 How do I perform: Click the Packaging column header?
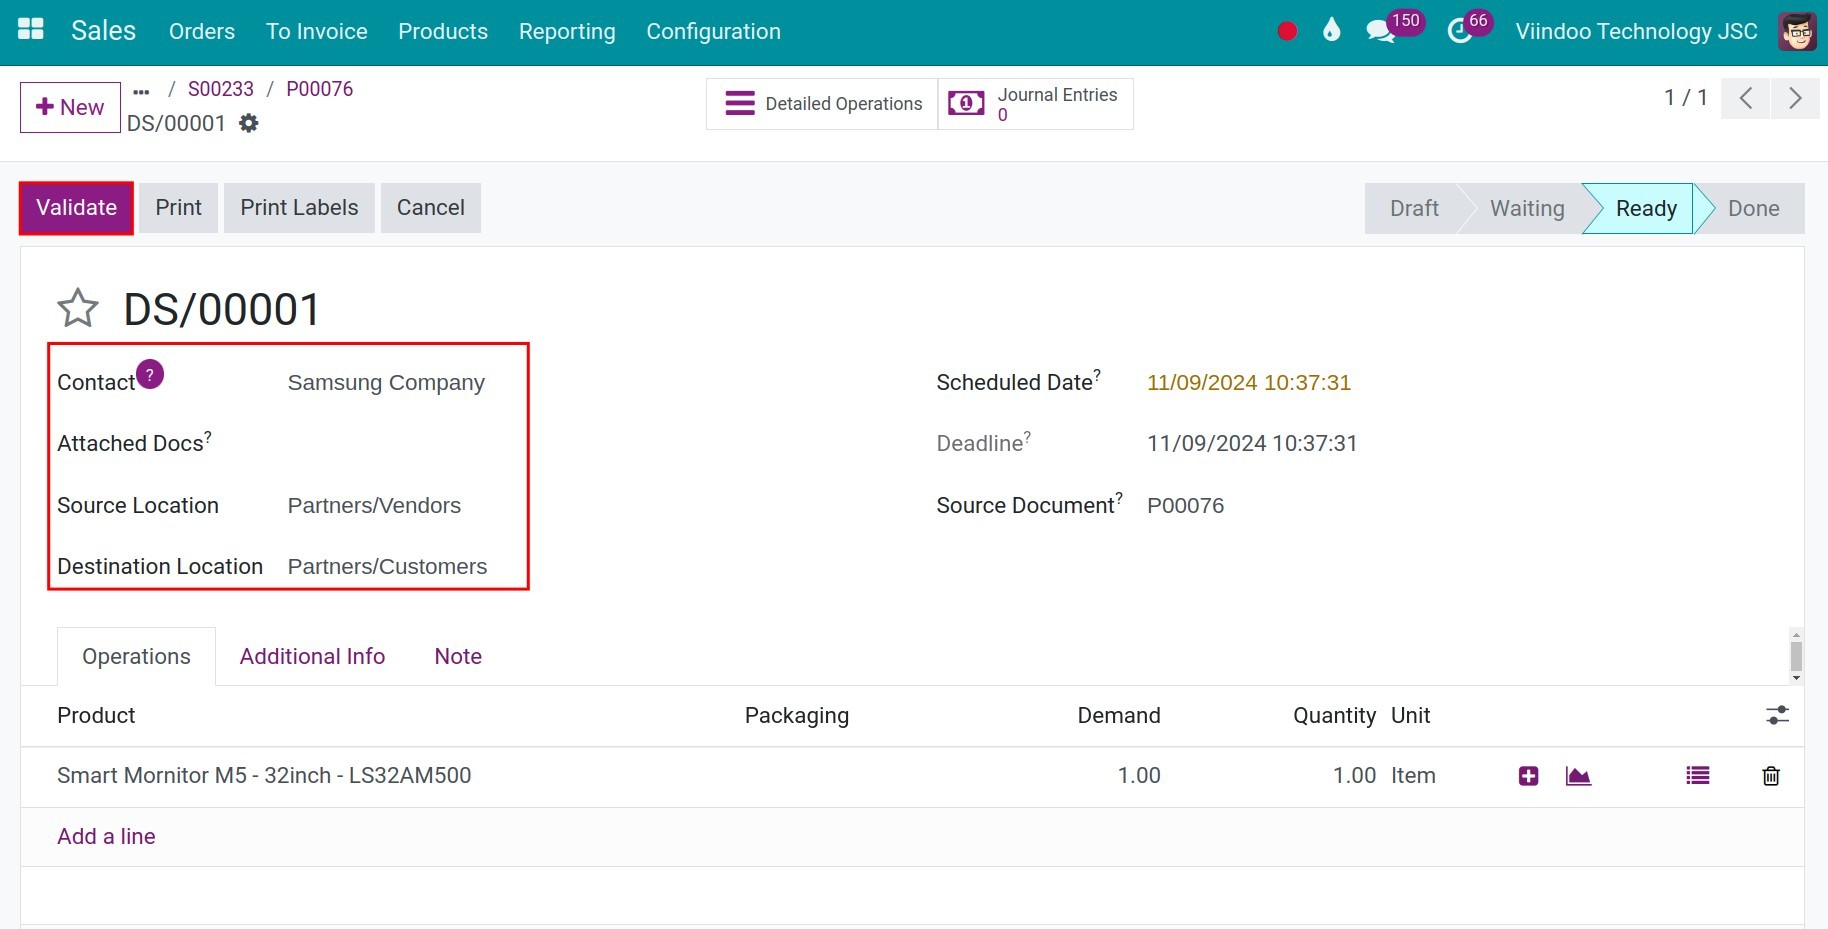796,716
